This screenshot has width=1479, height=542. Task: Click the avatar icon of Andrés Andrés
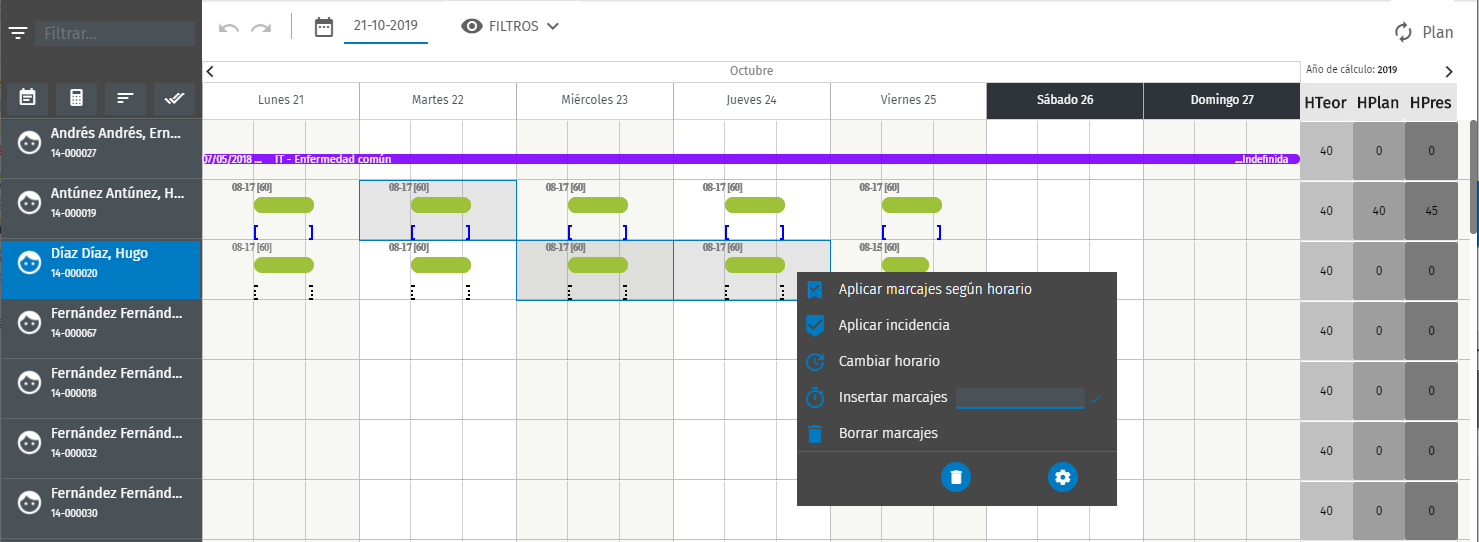coord(29,142)
